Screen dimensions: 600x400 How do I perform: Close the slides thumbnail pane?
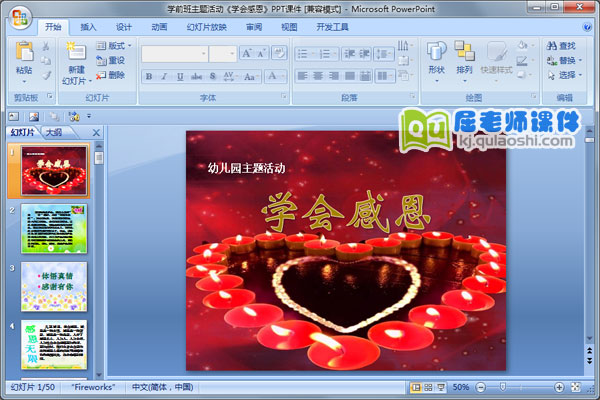click(x=96, y=133)
